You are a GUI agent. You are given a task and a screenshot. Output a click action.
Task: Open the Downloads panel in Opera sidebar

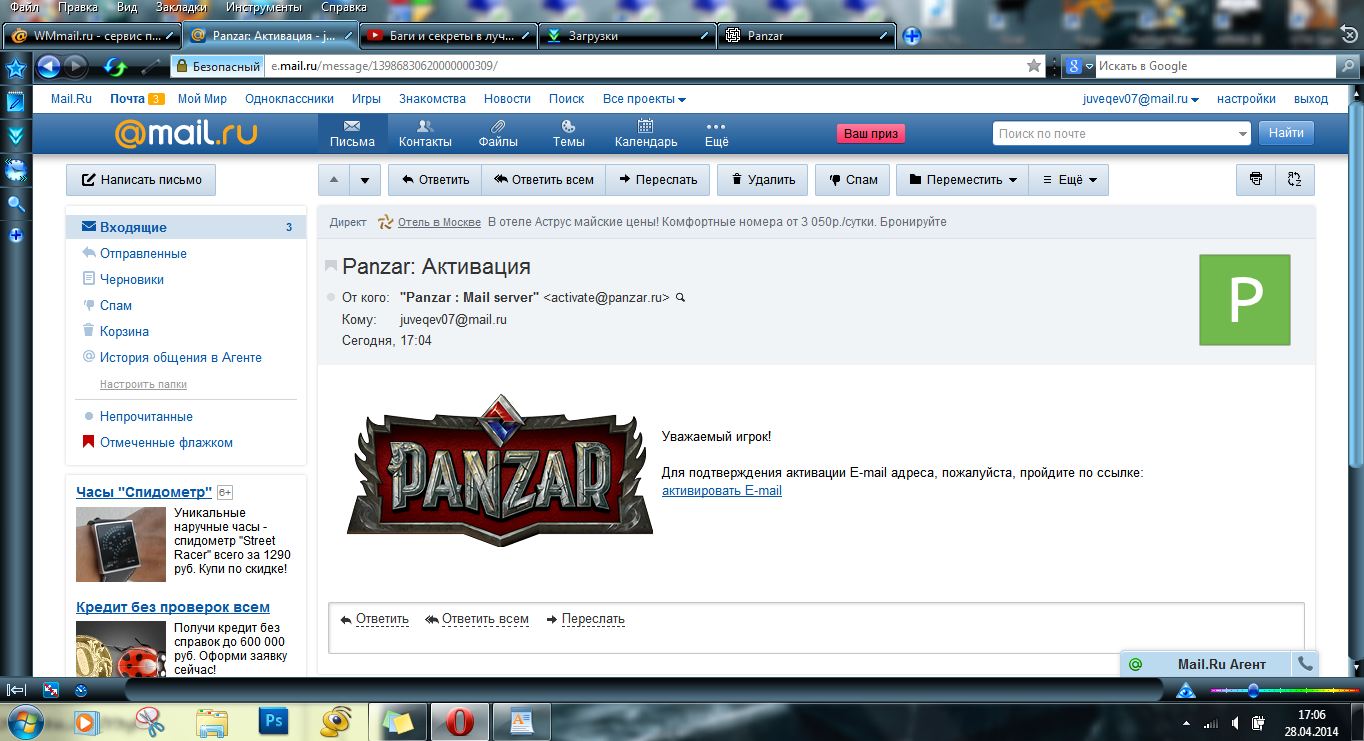[16, 136]
